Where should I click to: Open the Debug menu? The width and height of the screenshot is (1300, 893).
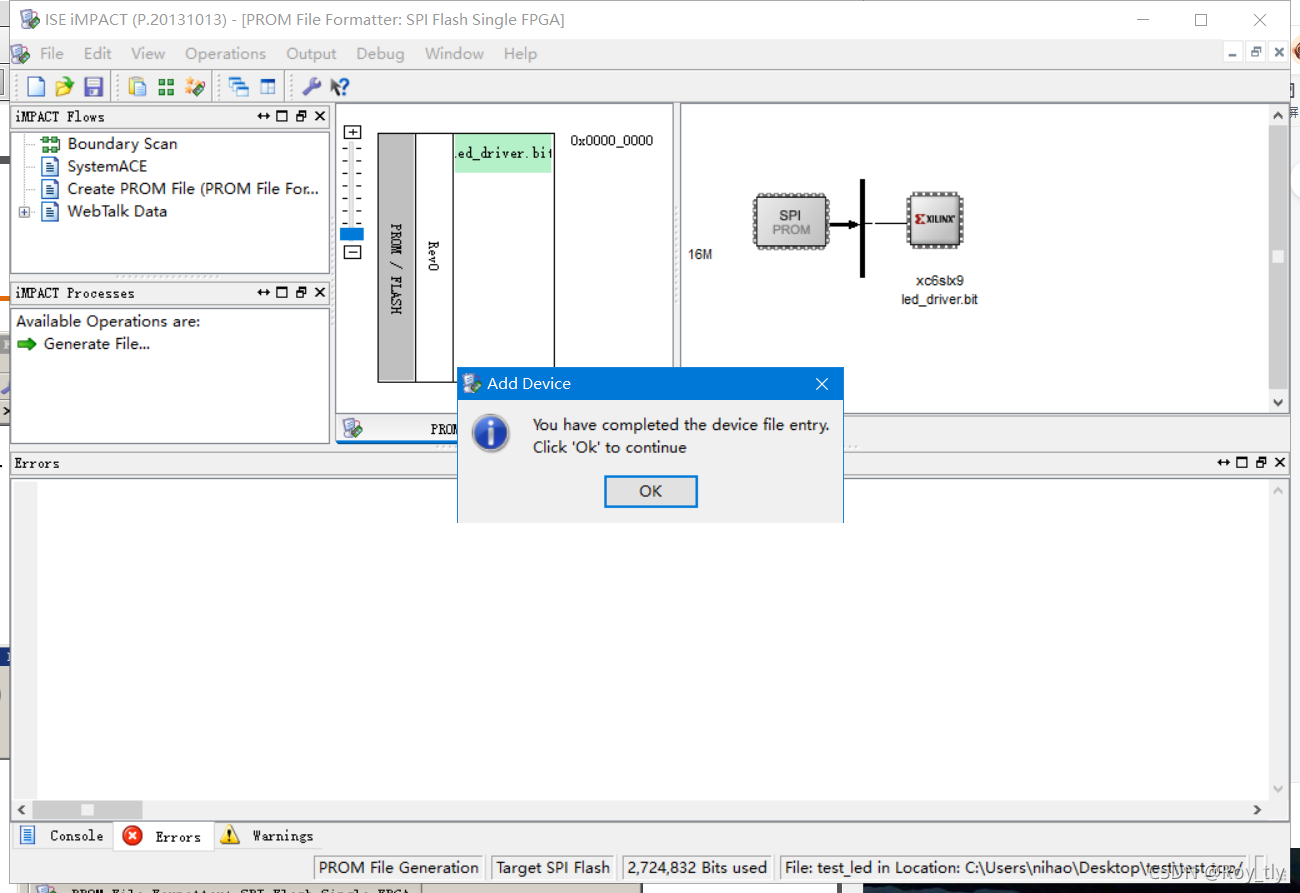click(x=380, y=54)
